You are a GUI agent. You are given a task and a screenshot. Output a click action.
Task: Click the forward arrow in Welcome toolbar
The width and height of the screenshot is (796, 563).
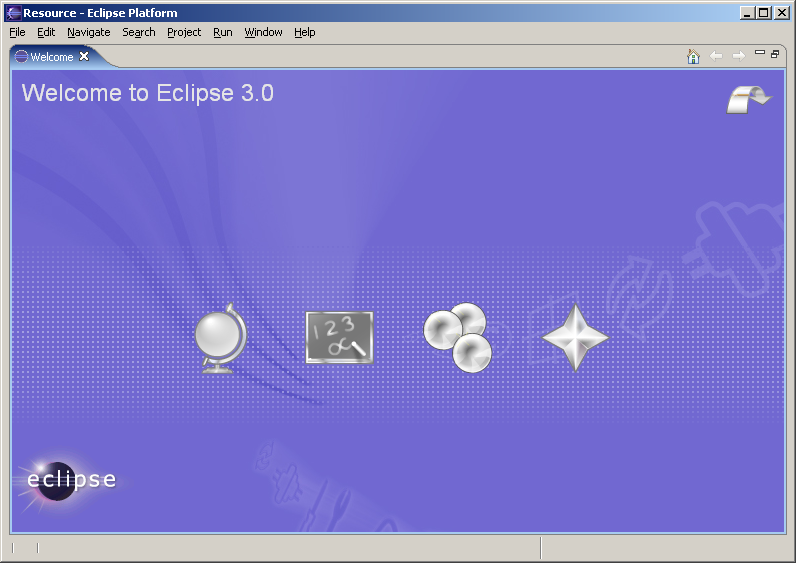click(x=738, y=56)
